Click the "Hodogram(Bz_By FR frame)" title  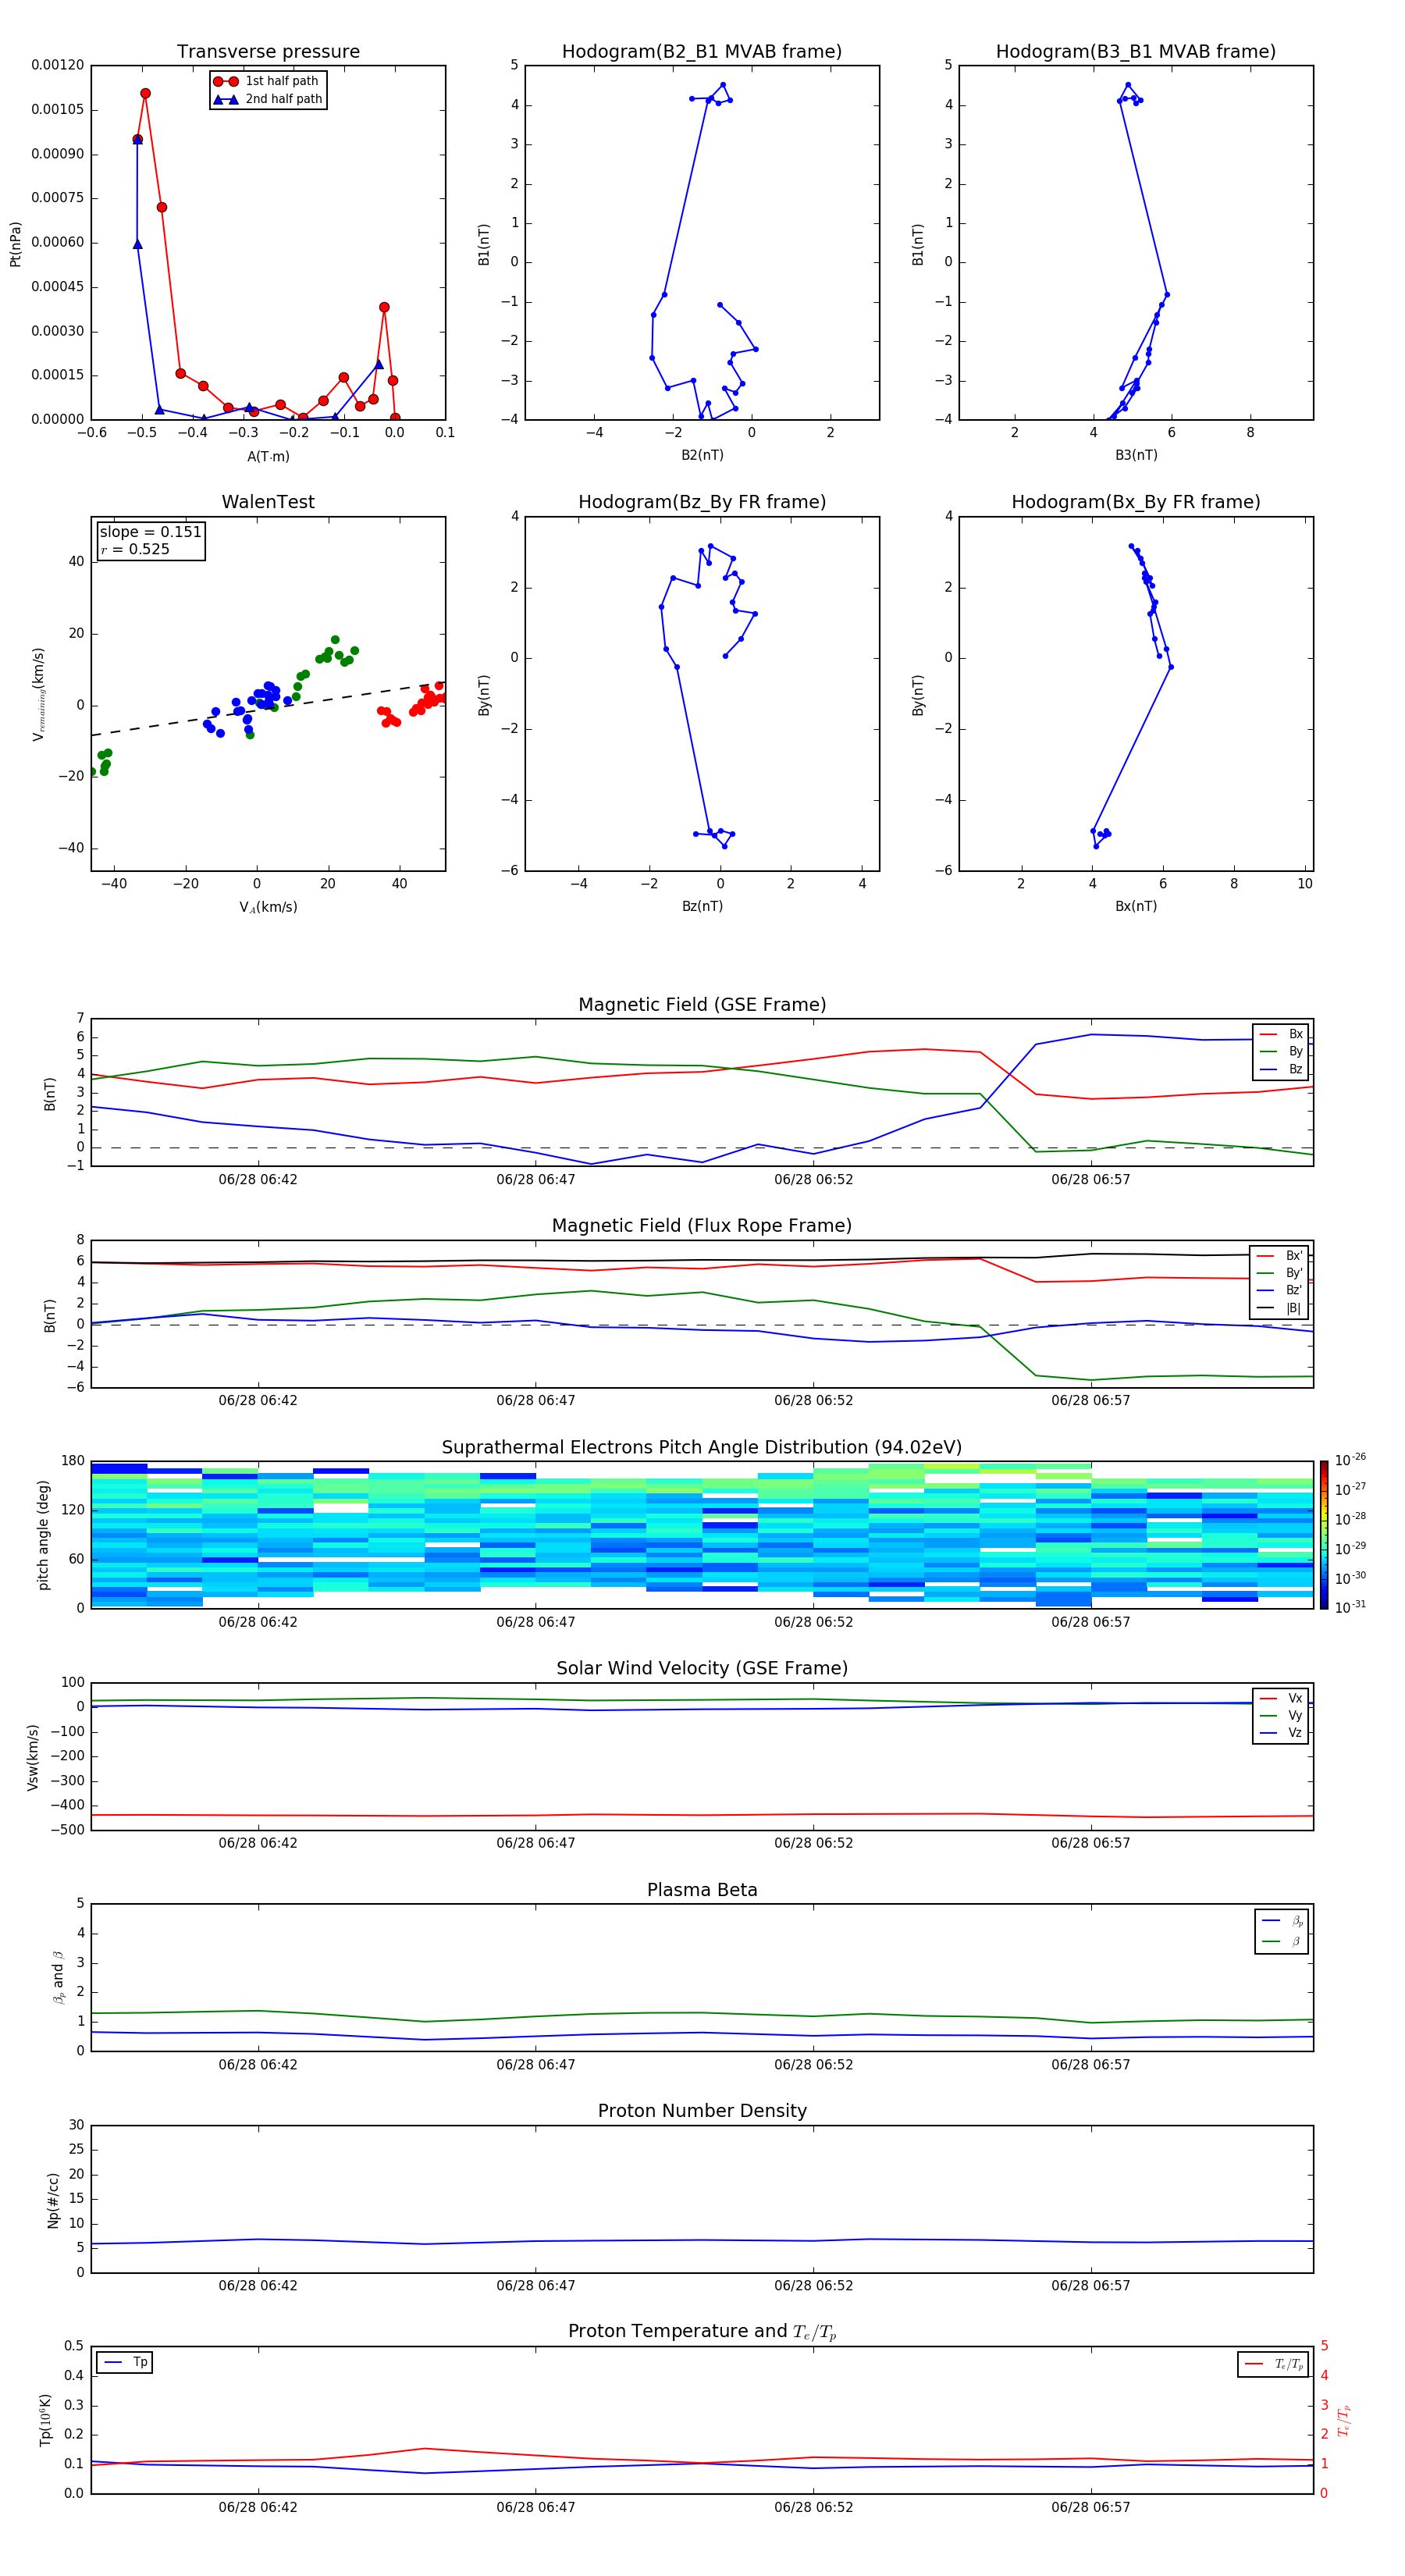click(x=702, y=502)
